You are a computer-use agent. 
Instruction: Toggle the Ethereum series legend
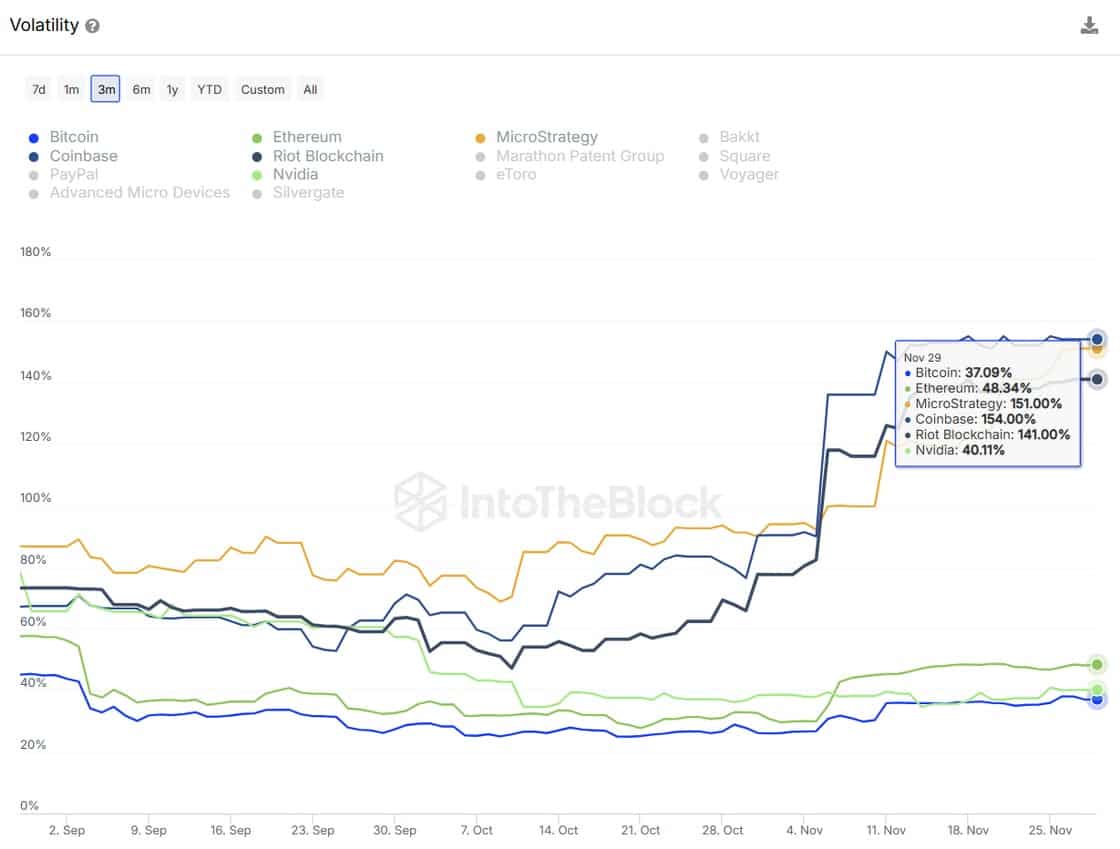[306, 137]
